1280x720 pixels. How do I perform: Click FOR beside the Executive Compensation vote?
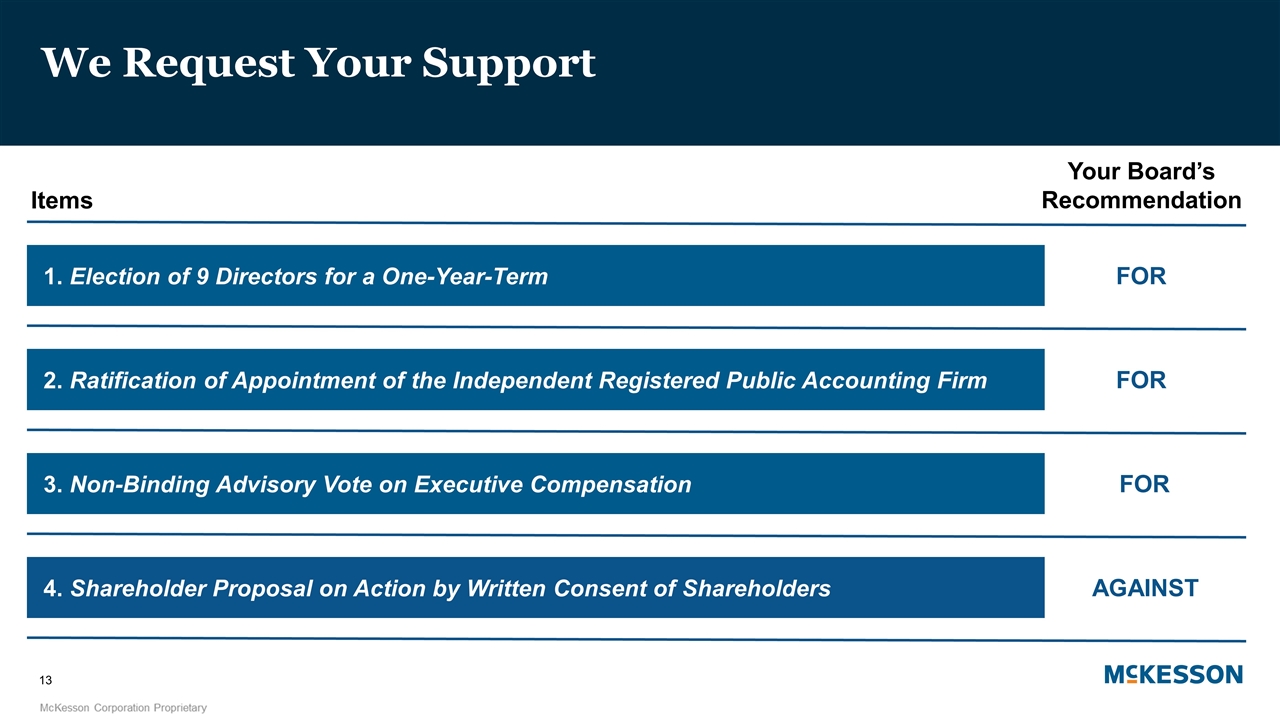[1144, 484]
